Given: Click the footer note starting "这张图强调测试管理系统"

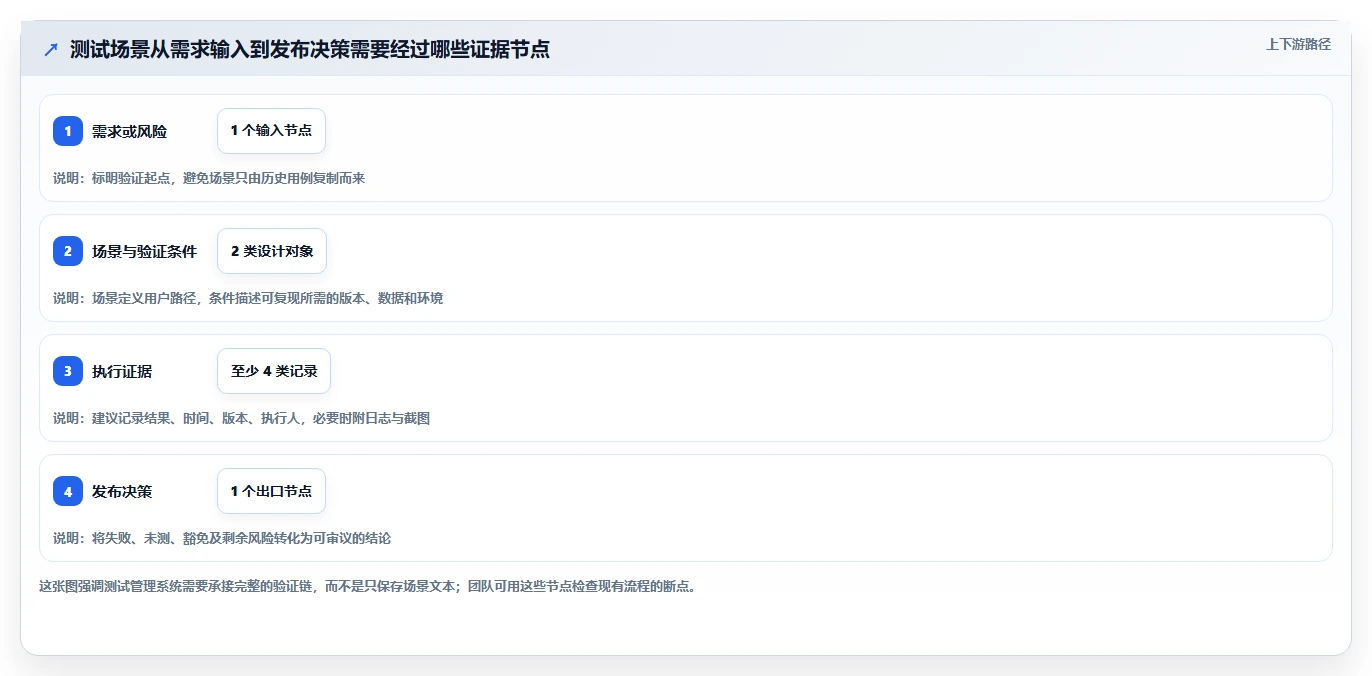Looking at the screenshot, I should click(x=367, y=586).
